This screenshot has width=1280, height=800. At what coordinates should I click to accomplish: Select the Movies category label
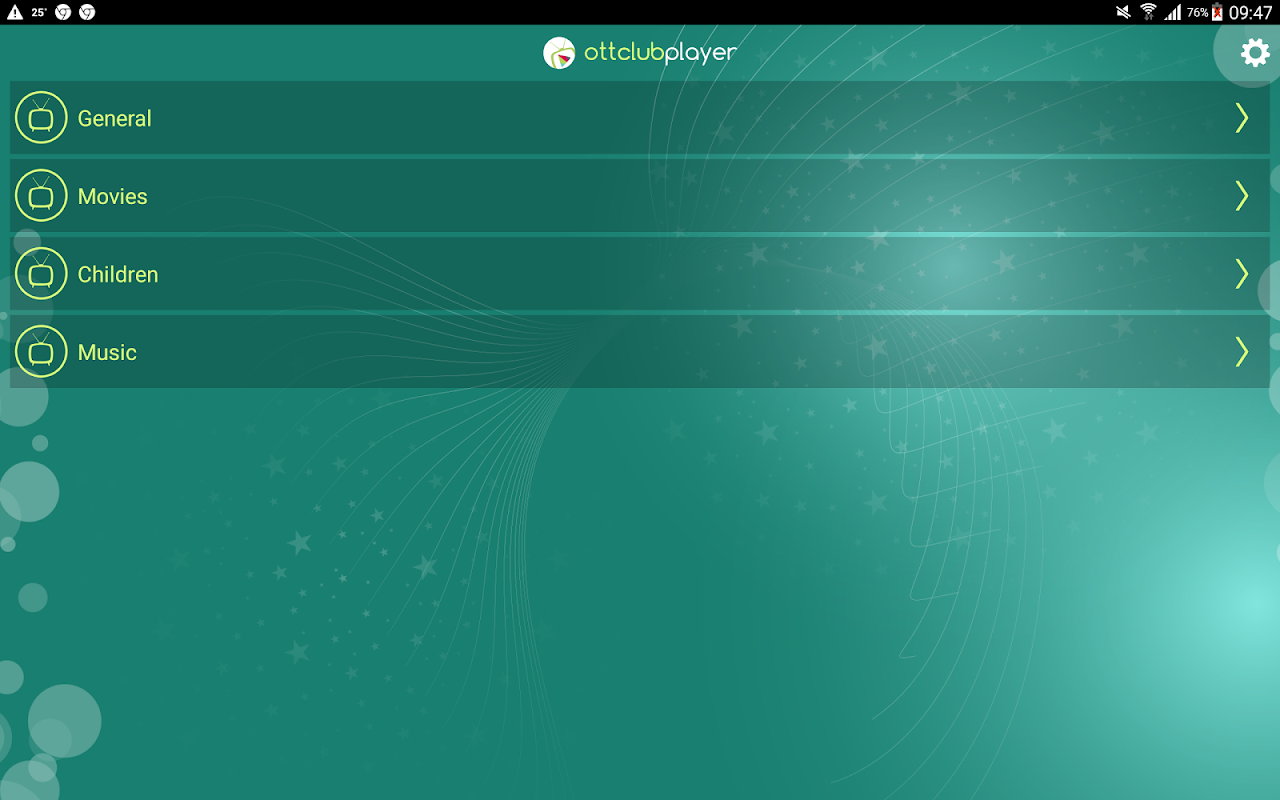(113, 196)
